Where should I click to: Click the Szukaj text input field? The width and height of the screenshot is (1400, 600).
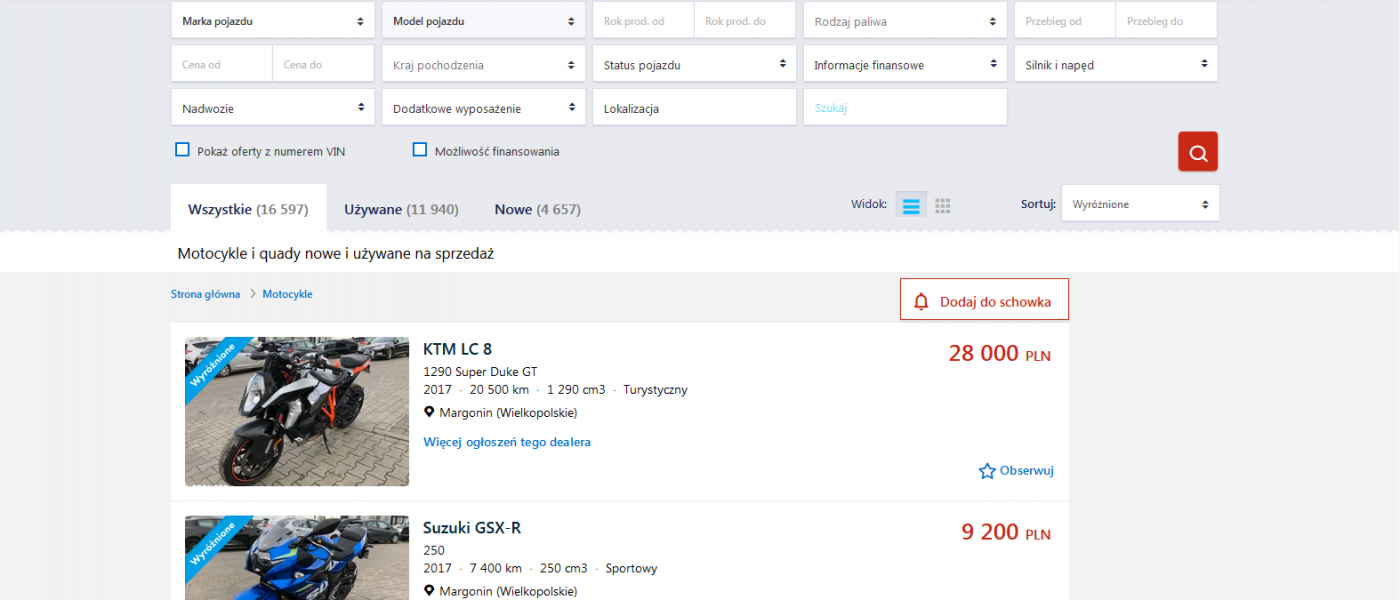tap(904, 108)
